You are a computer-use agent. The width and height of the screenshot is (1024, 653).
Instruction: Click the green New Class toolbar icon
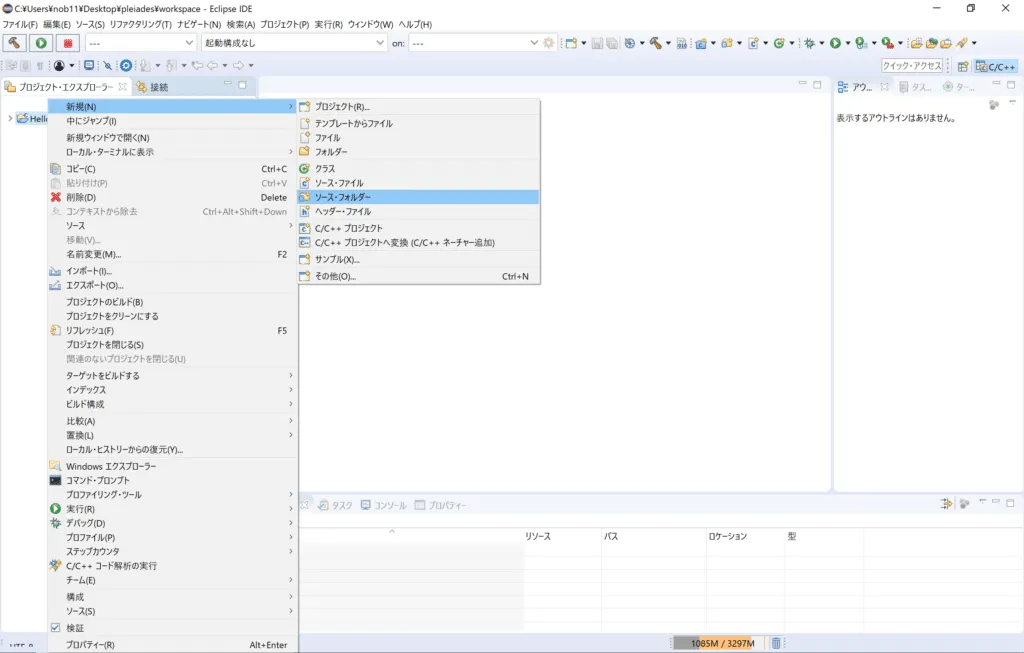click(778, 43)
